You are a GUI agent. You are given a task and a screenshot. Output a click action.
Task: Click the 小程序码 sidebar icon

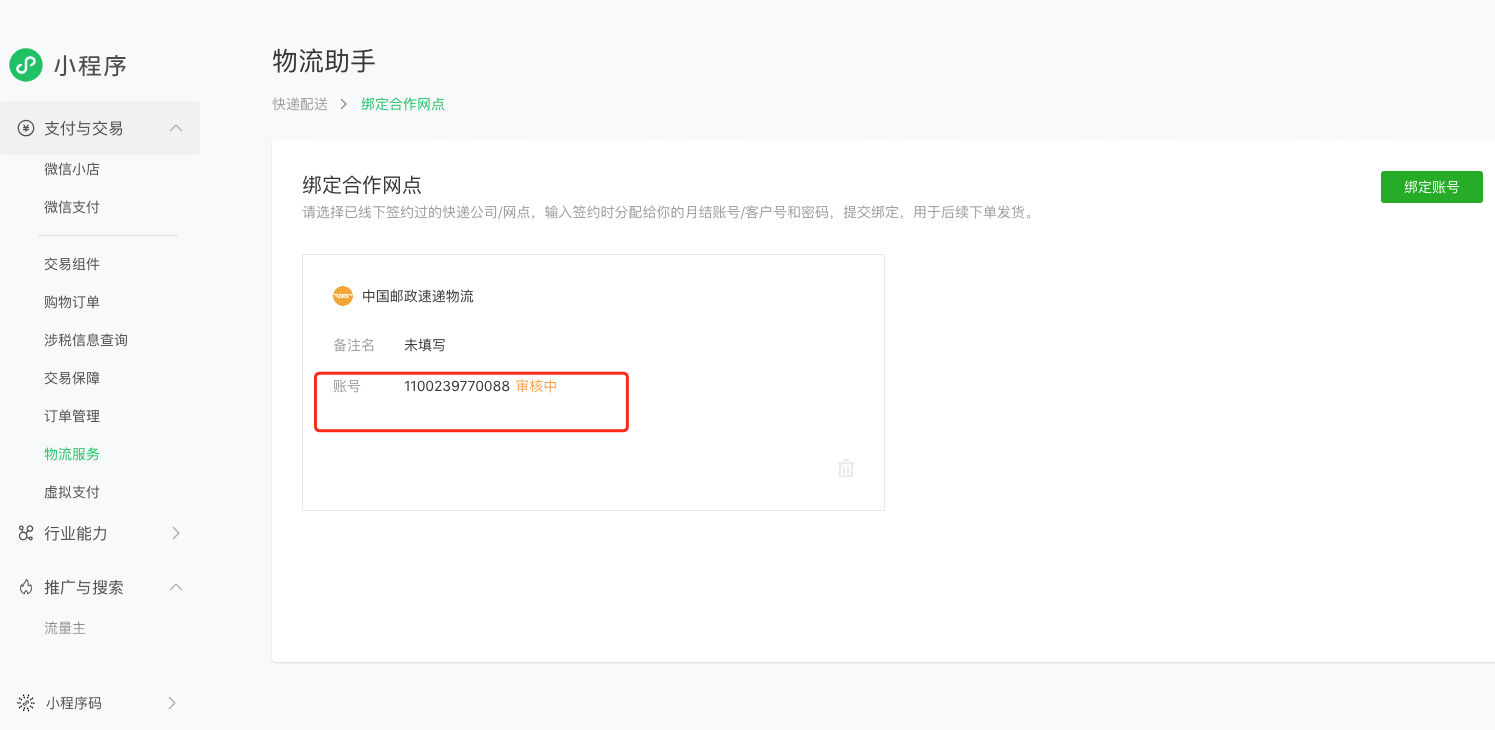coord(26,703)
